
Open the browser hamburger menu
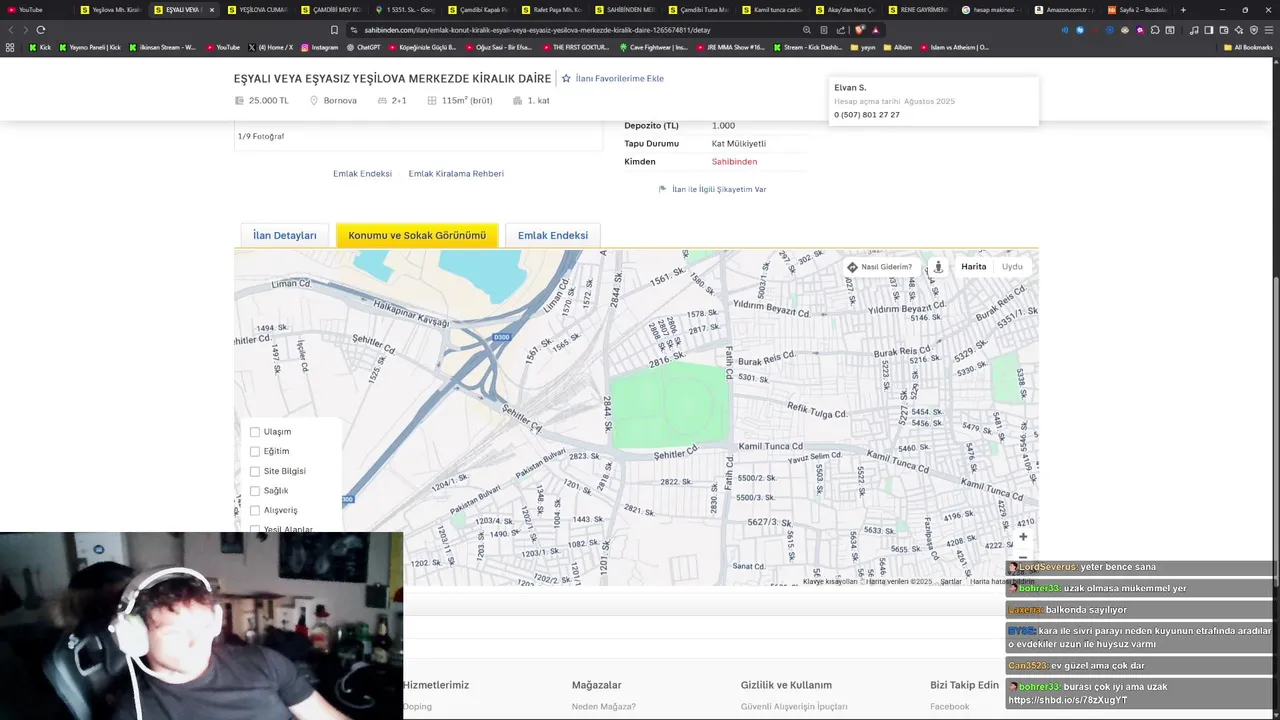[x=1268, y=30]
